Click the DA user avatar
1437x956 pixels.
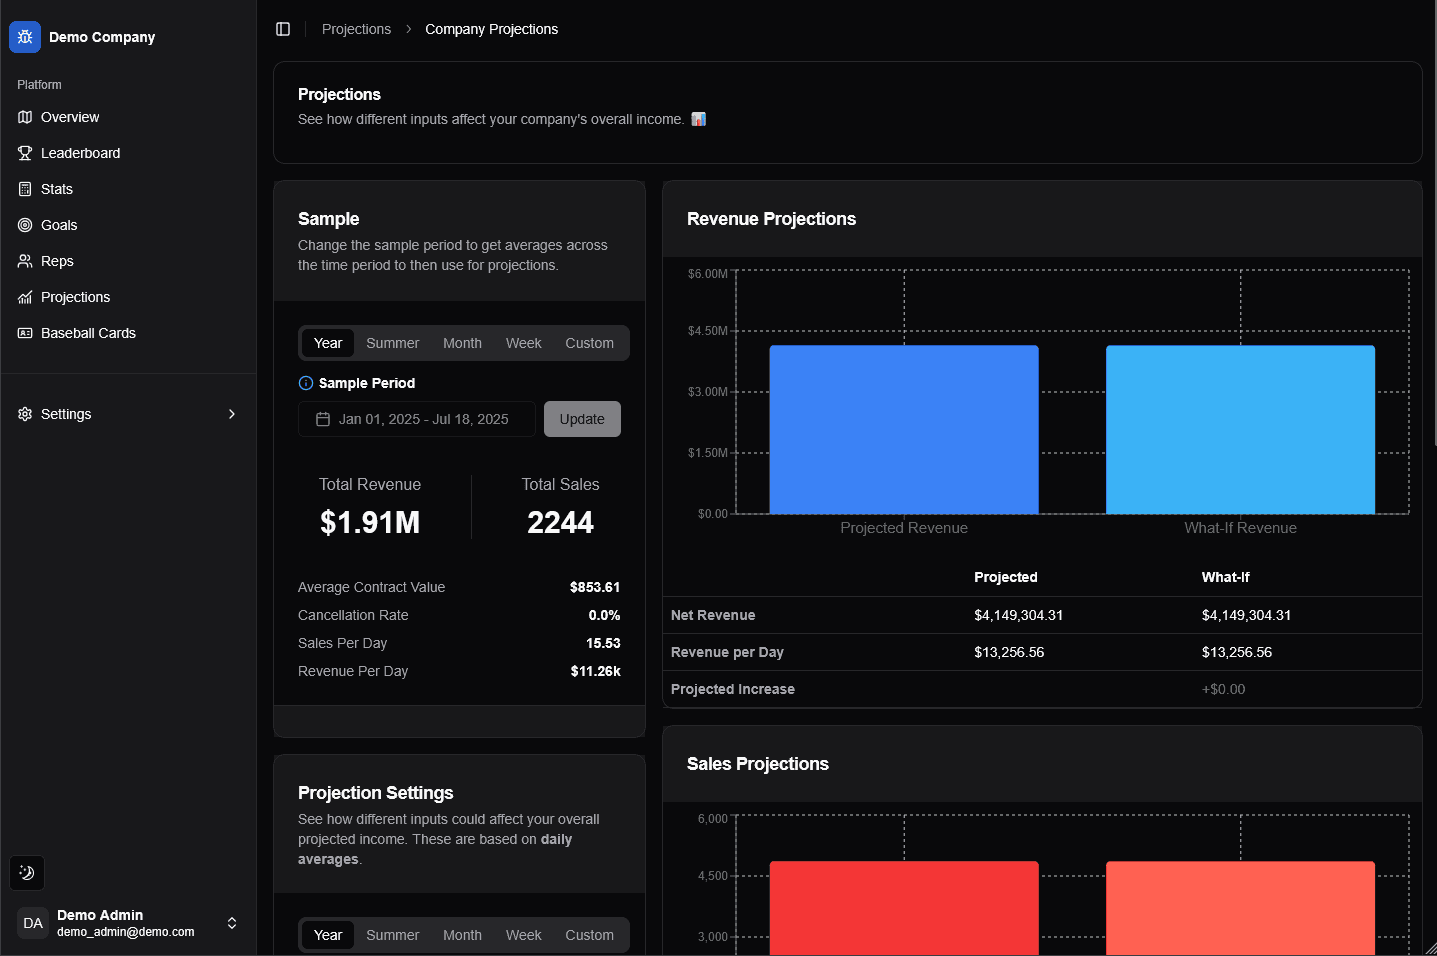33,923
